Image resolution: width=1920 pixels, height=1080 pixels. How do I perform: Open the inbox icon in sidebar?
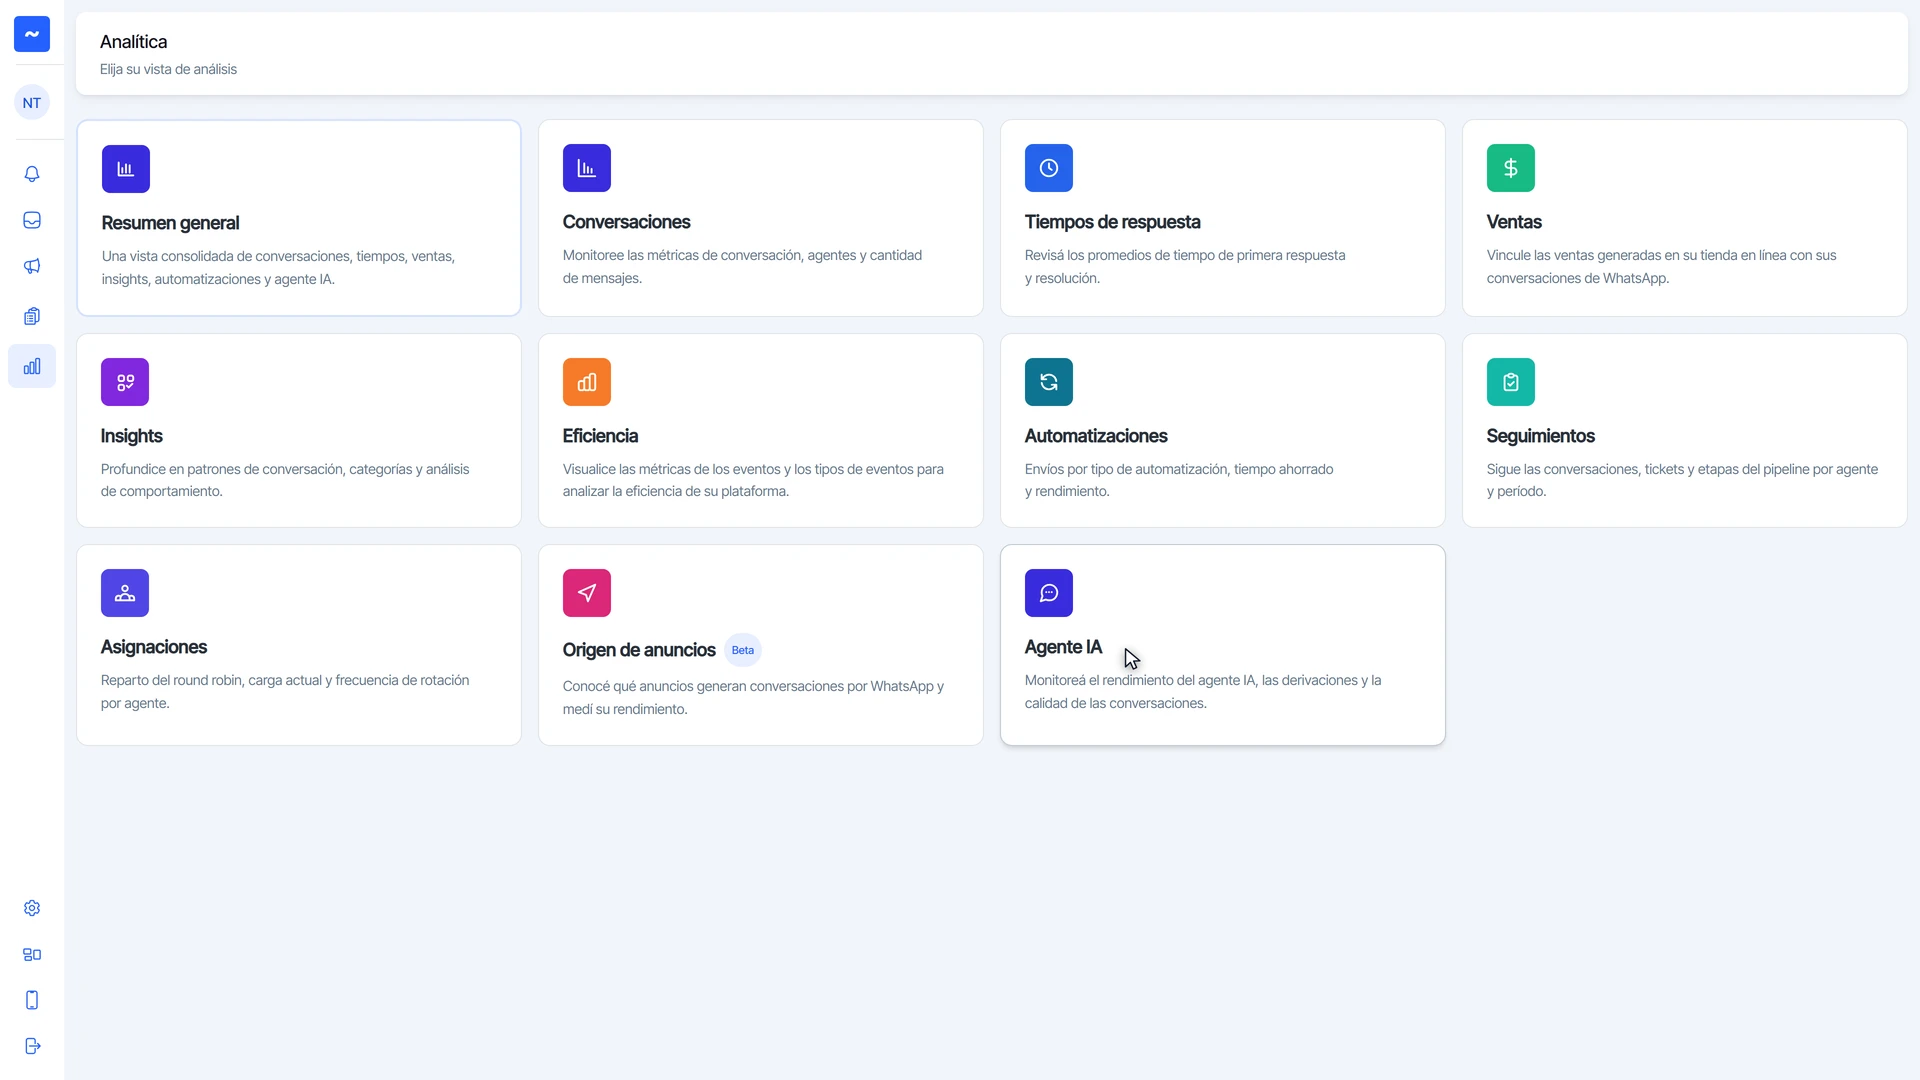point(32,220)
